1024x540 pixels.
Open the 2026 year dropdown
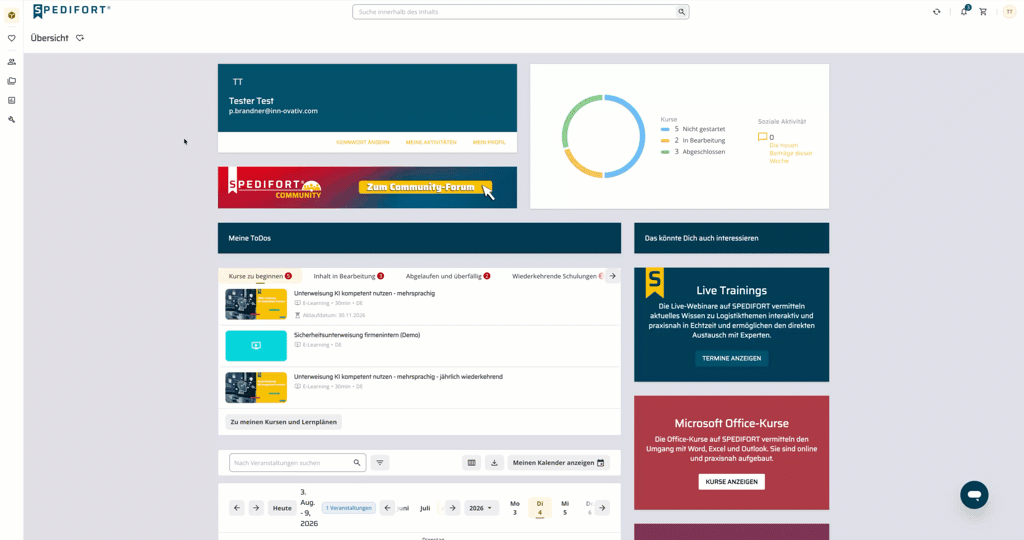[x=481, y=507]
